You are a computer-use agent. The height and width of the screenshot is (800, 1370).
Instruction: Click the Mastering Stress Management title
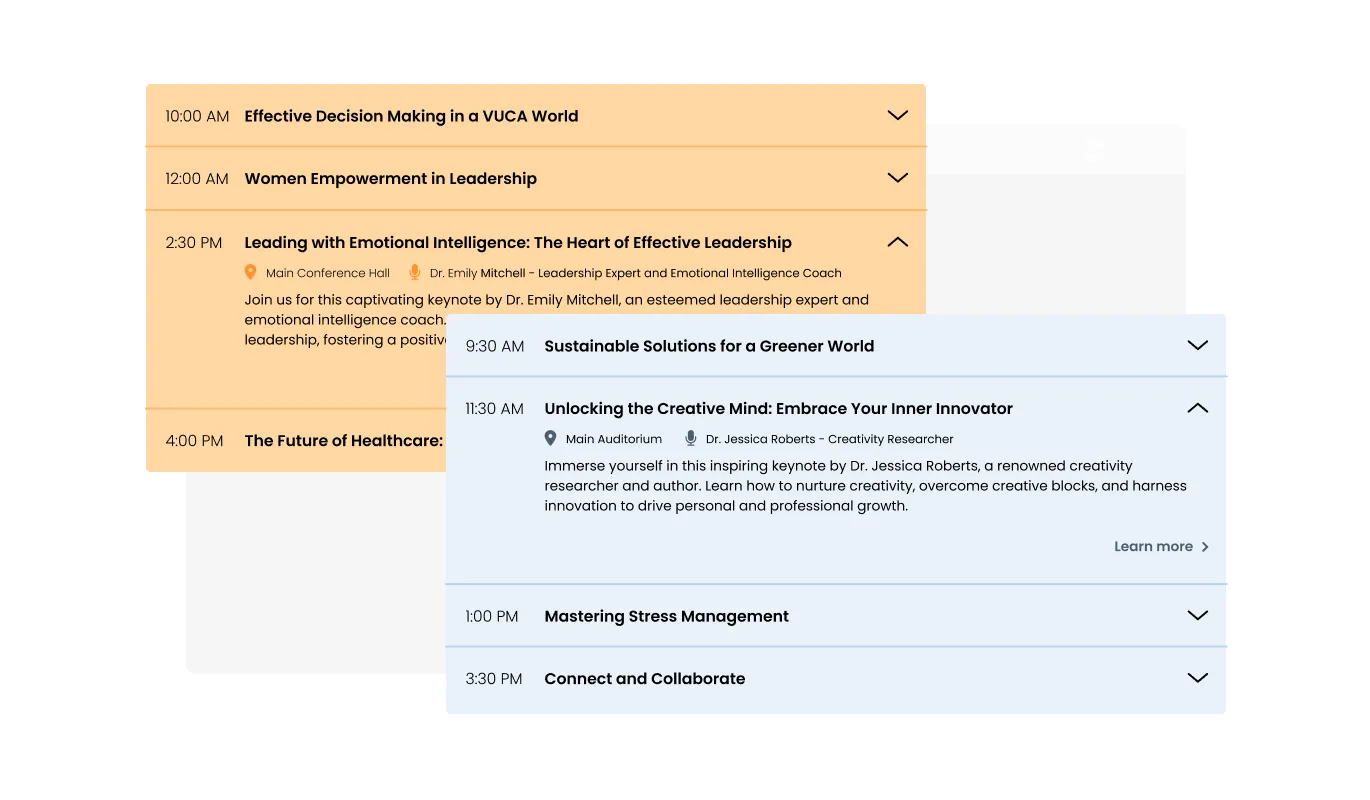click(x=666, y=616)
